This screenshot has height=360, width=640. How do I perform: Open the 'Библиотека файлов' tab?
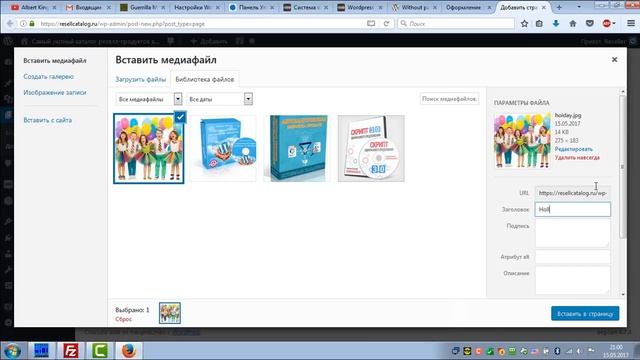pyautogui.click(x=204, y=79)
